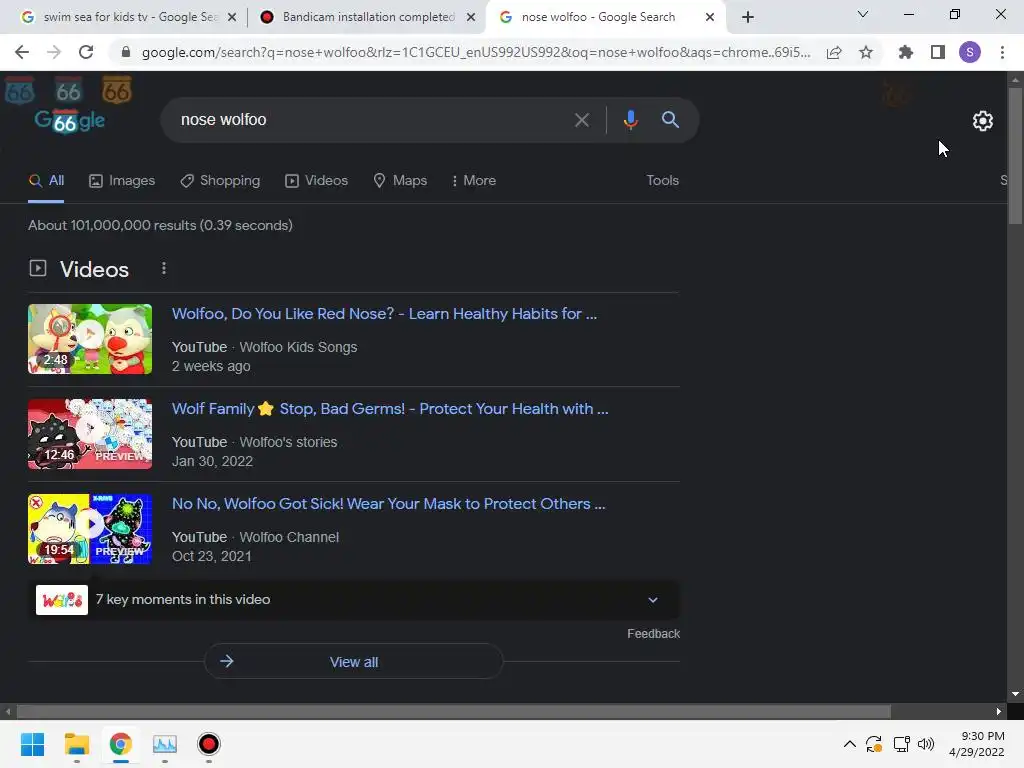Switch to Videos results tab

[317, 181]
